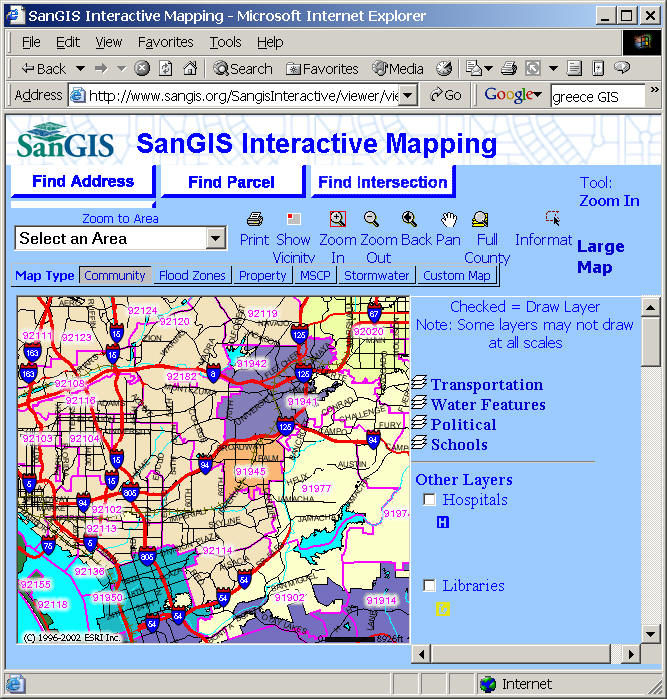Click the Back arrow in browser toolbar
Viewport: 667px width, 699px height.
[x=44, y=69]
